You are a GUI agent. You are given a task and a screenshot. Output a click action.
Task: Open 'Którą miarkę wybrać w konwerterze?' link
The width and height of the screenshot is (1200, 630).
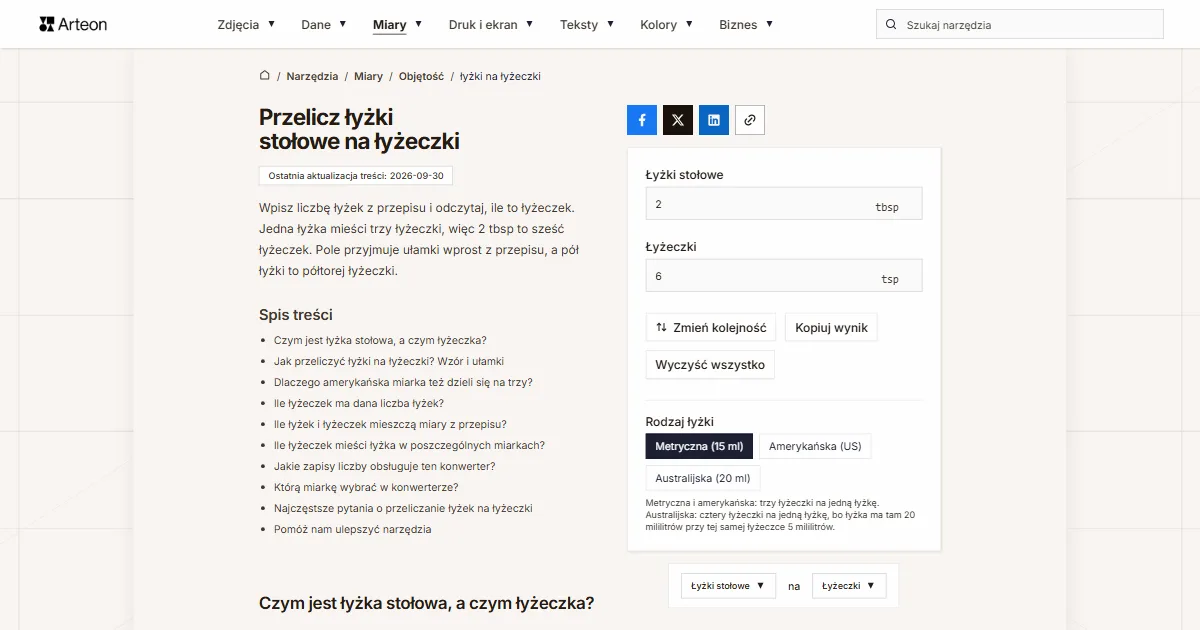(366, 487)
